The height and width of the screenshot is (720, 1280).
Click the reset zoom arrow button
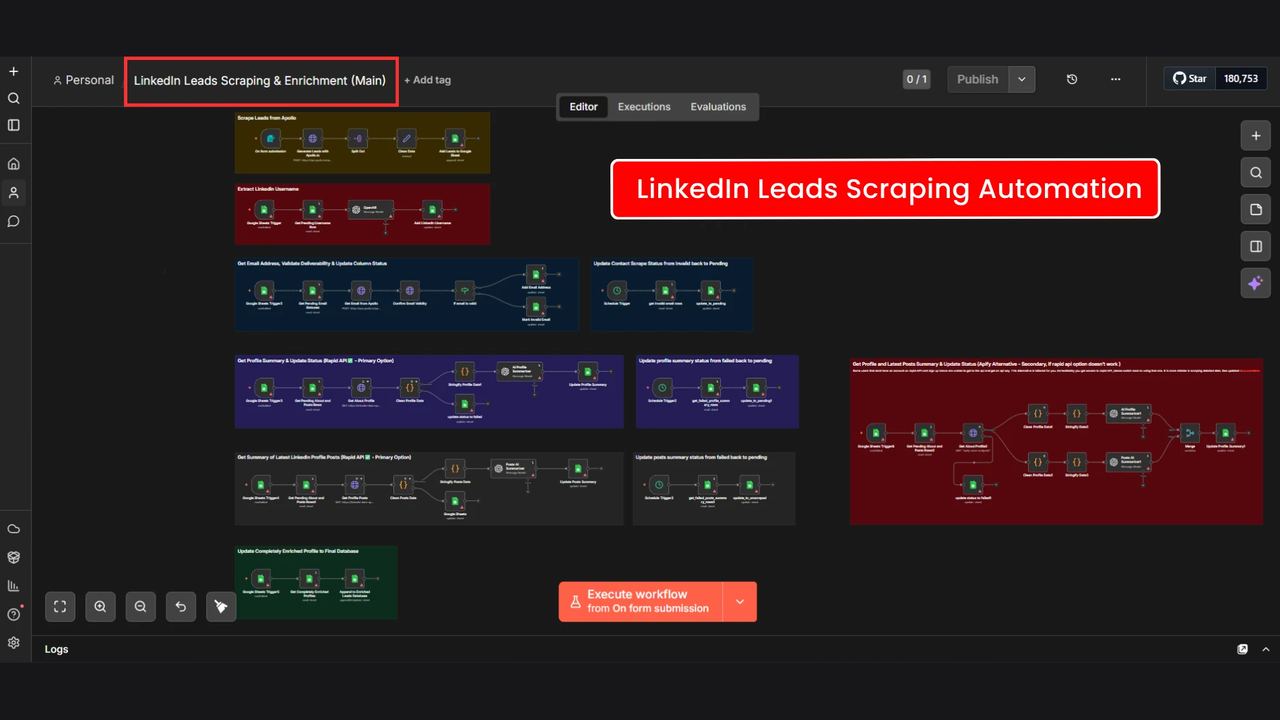point(181,606)
